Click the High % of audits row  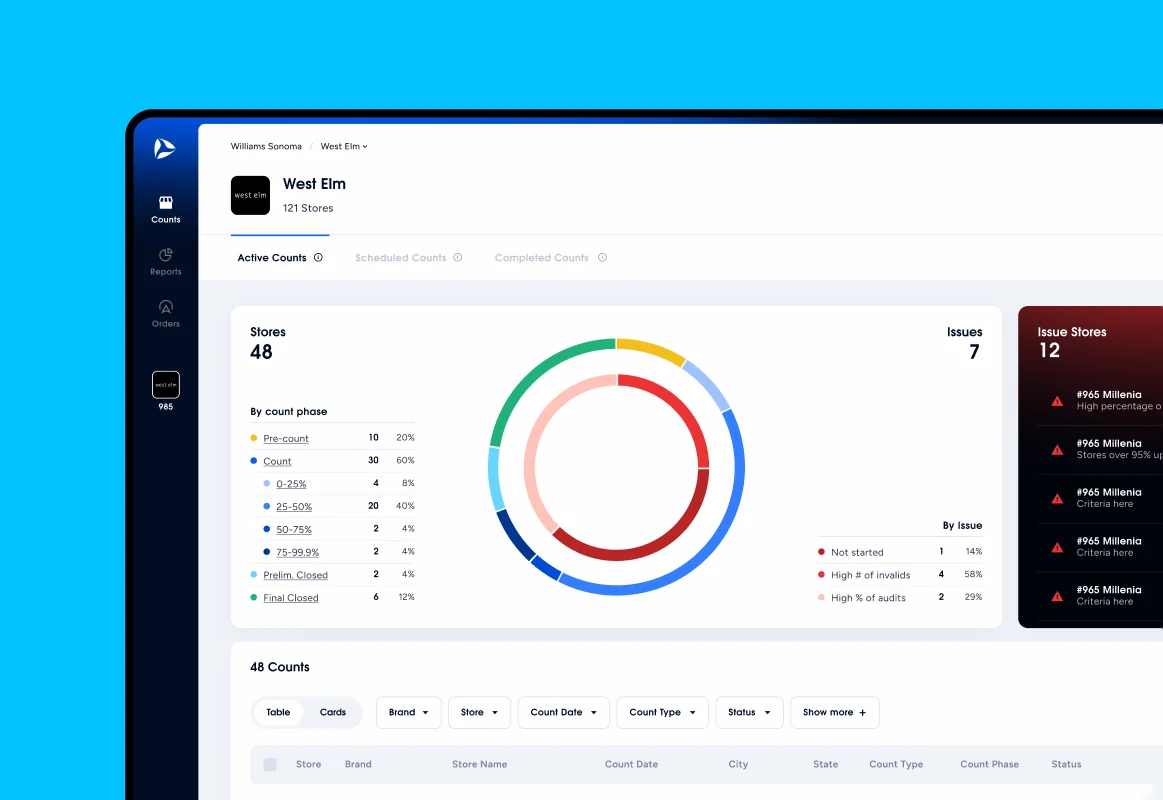900,598
